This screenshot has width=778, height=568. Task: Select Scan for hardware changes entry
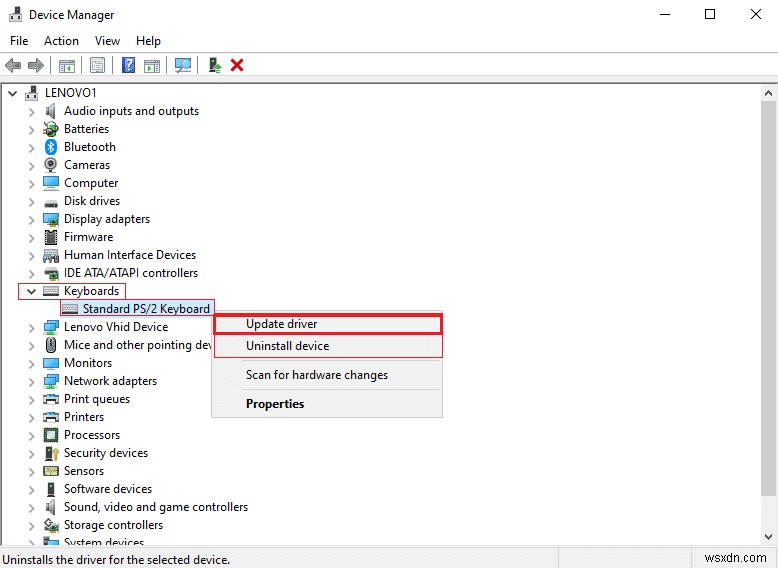[x=327, y=375]
